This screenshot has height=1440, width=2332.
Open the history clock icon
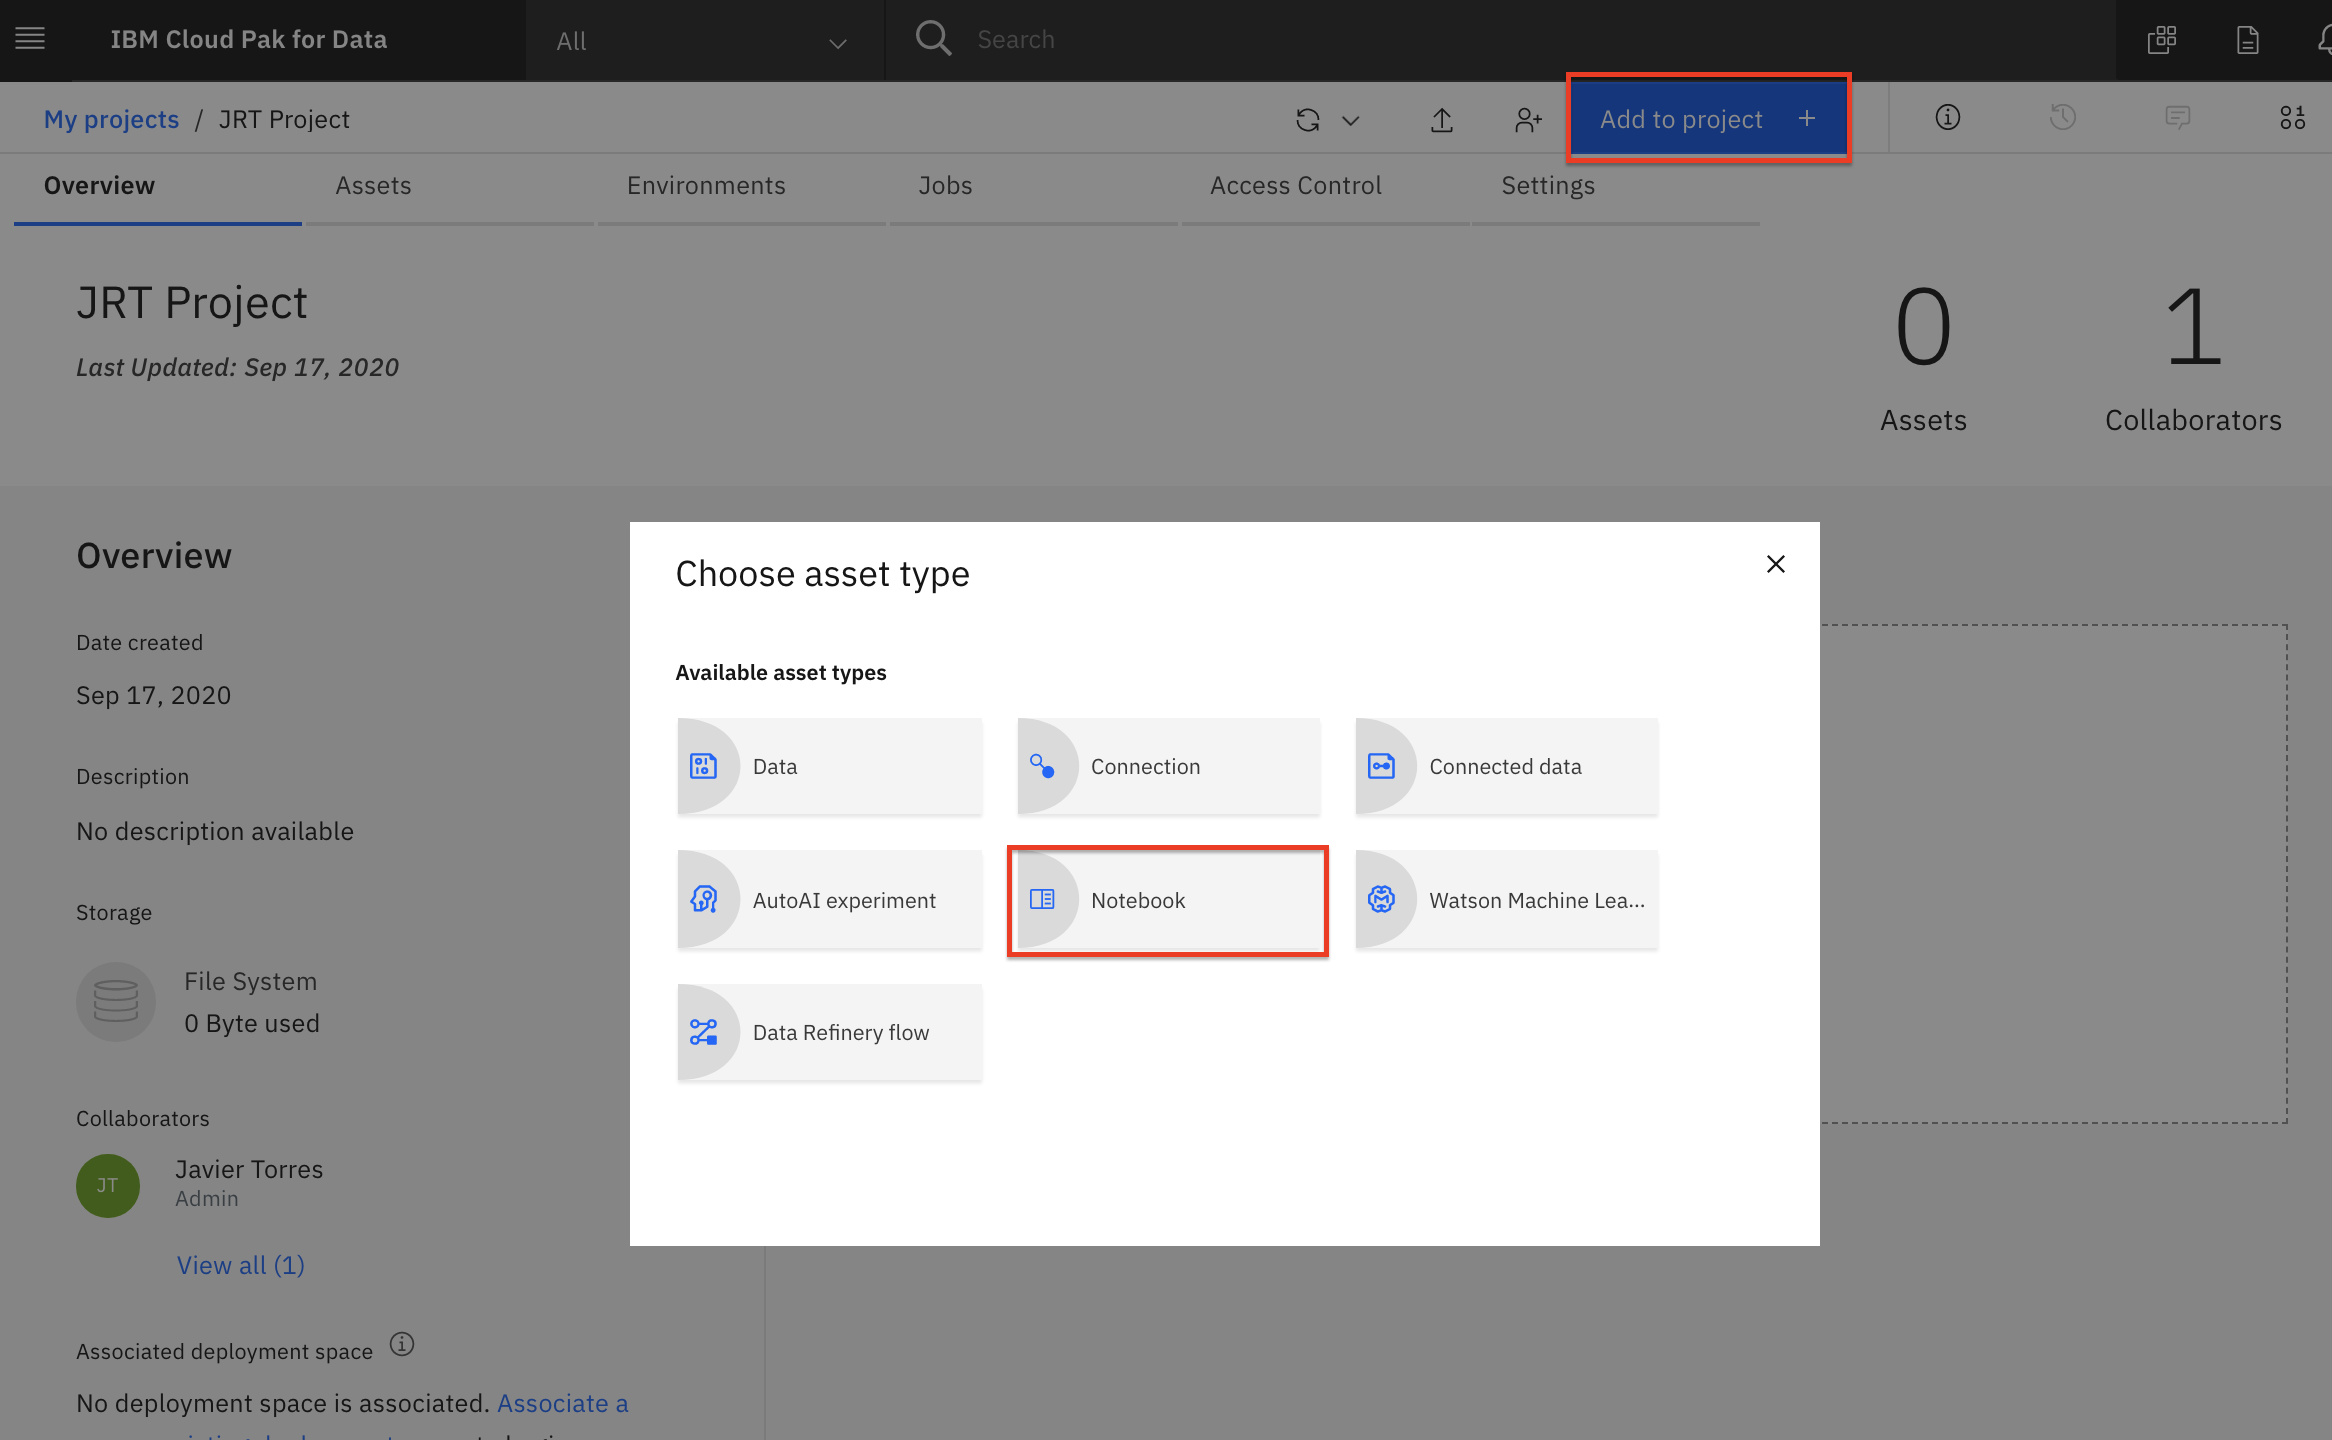[2062, 118]
